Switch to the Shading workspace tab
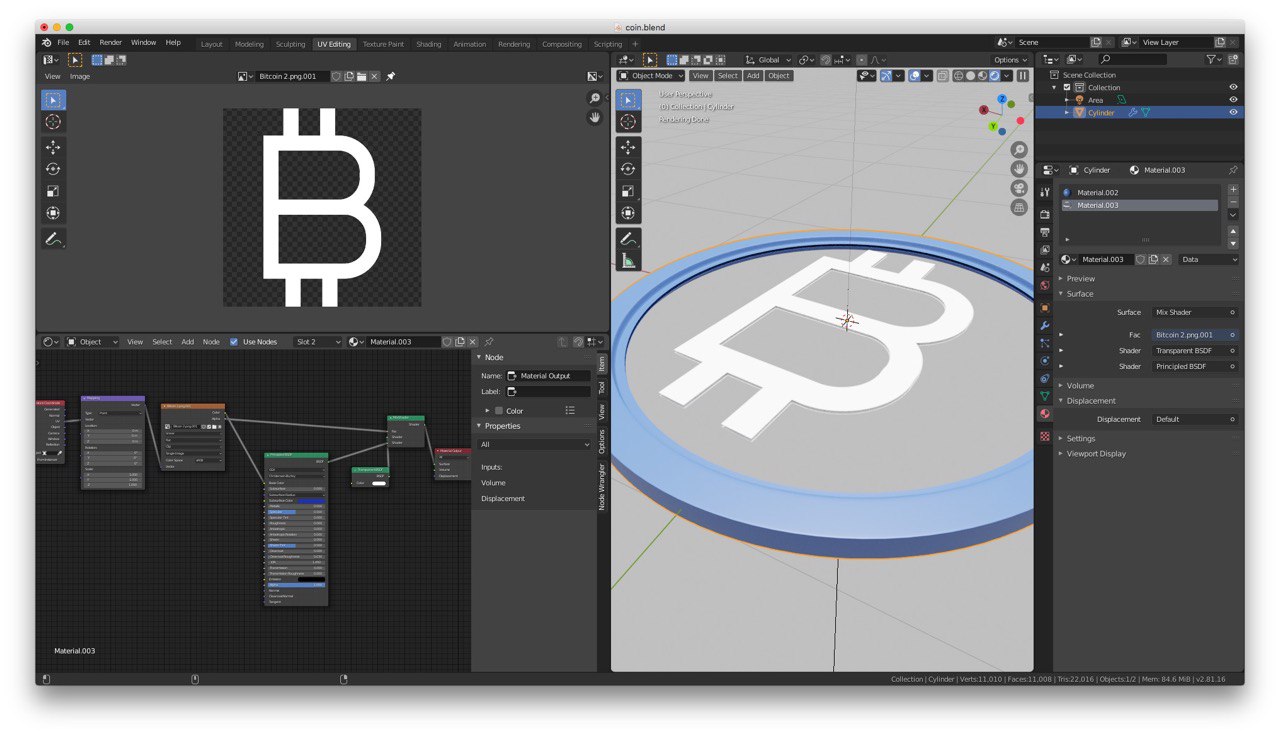Viewport: 1280px width, 736px height. (428, 44)
